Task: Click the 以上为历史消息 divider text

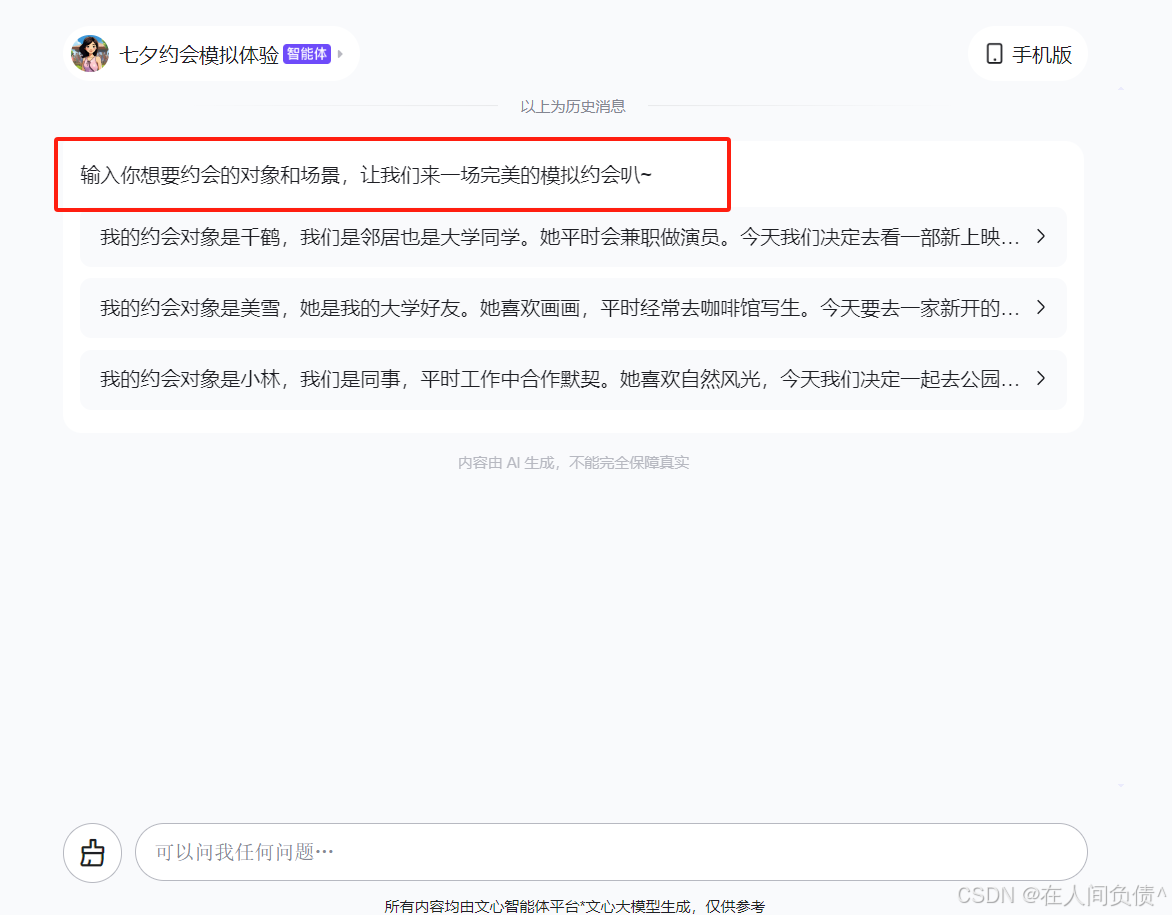Action: tap(573, 106)
